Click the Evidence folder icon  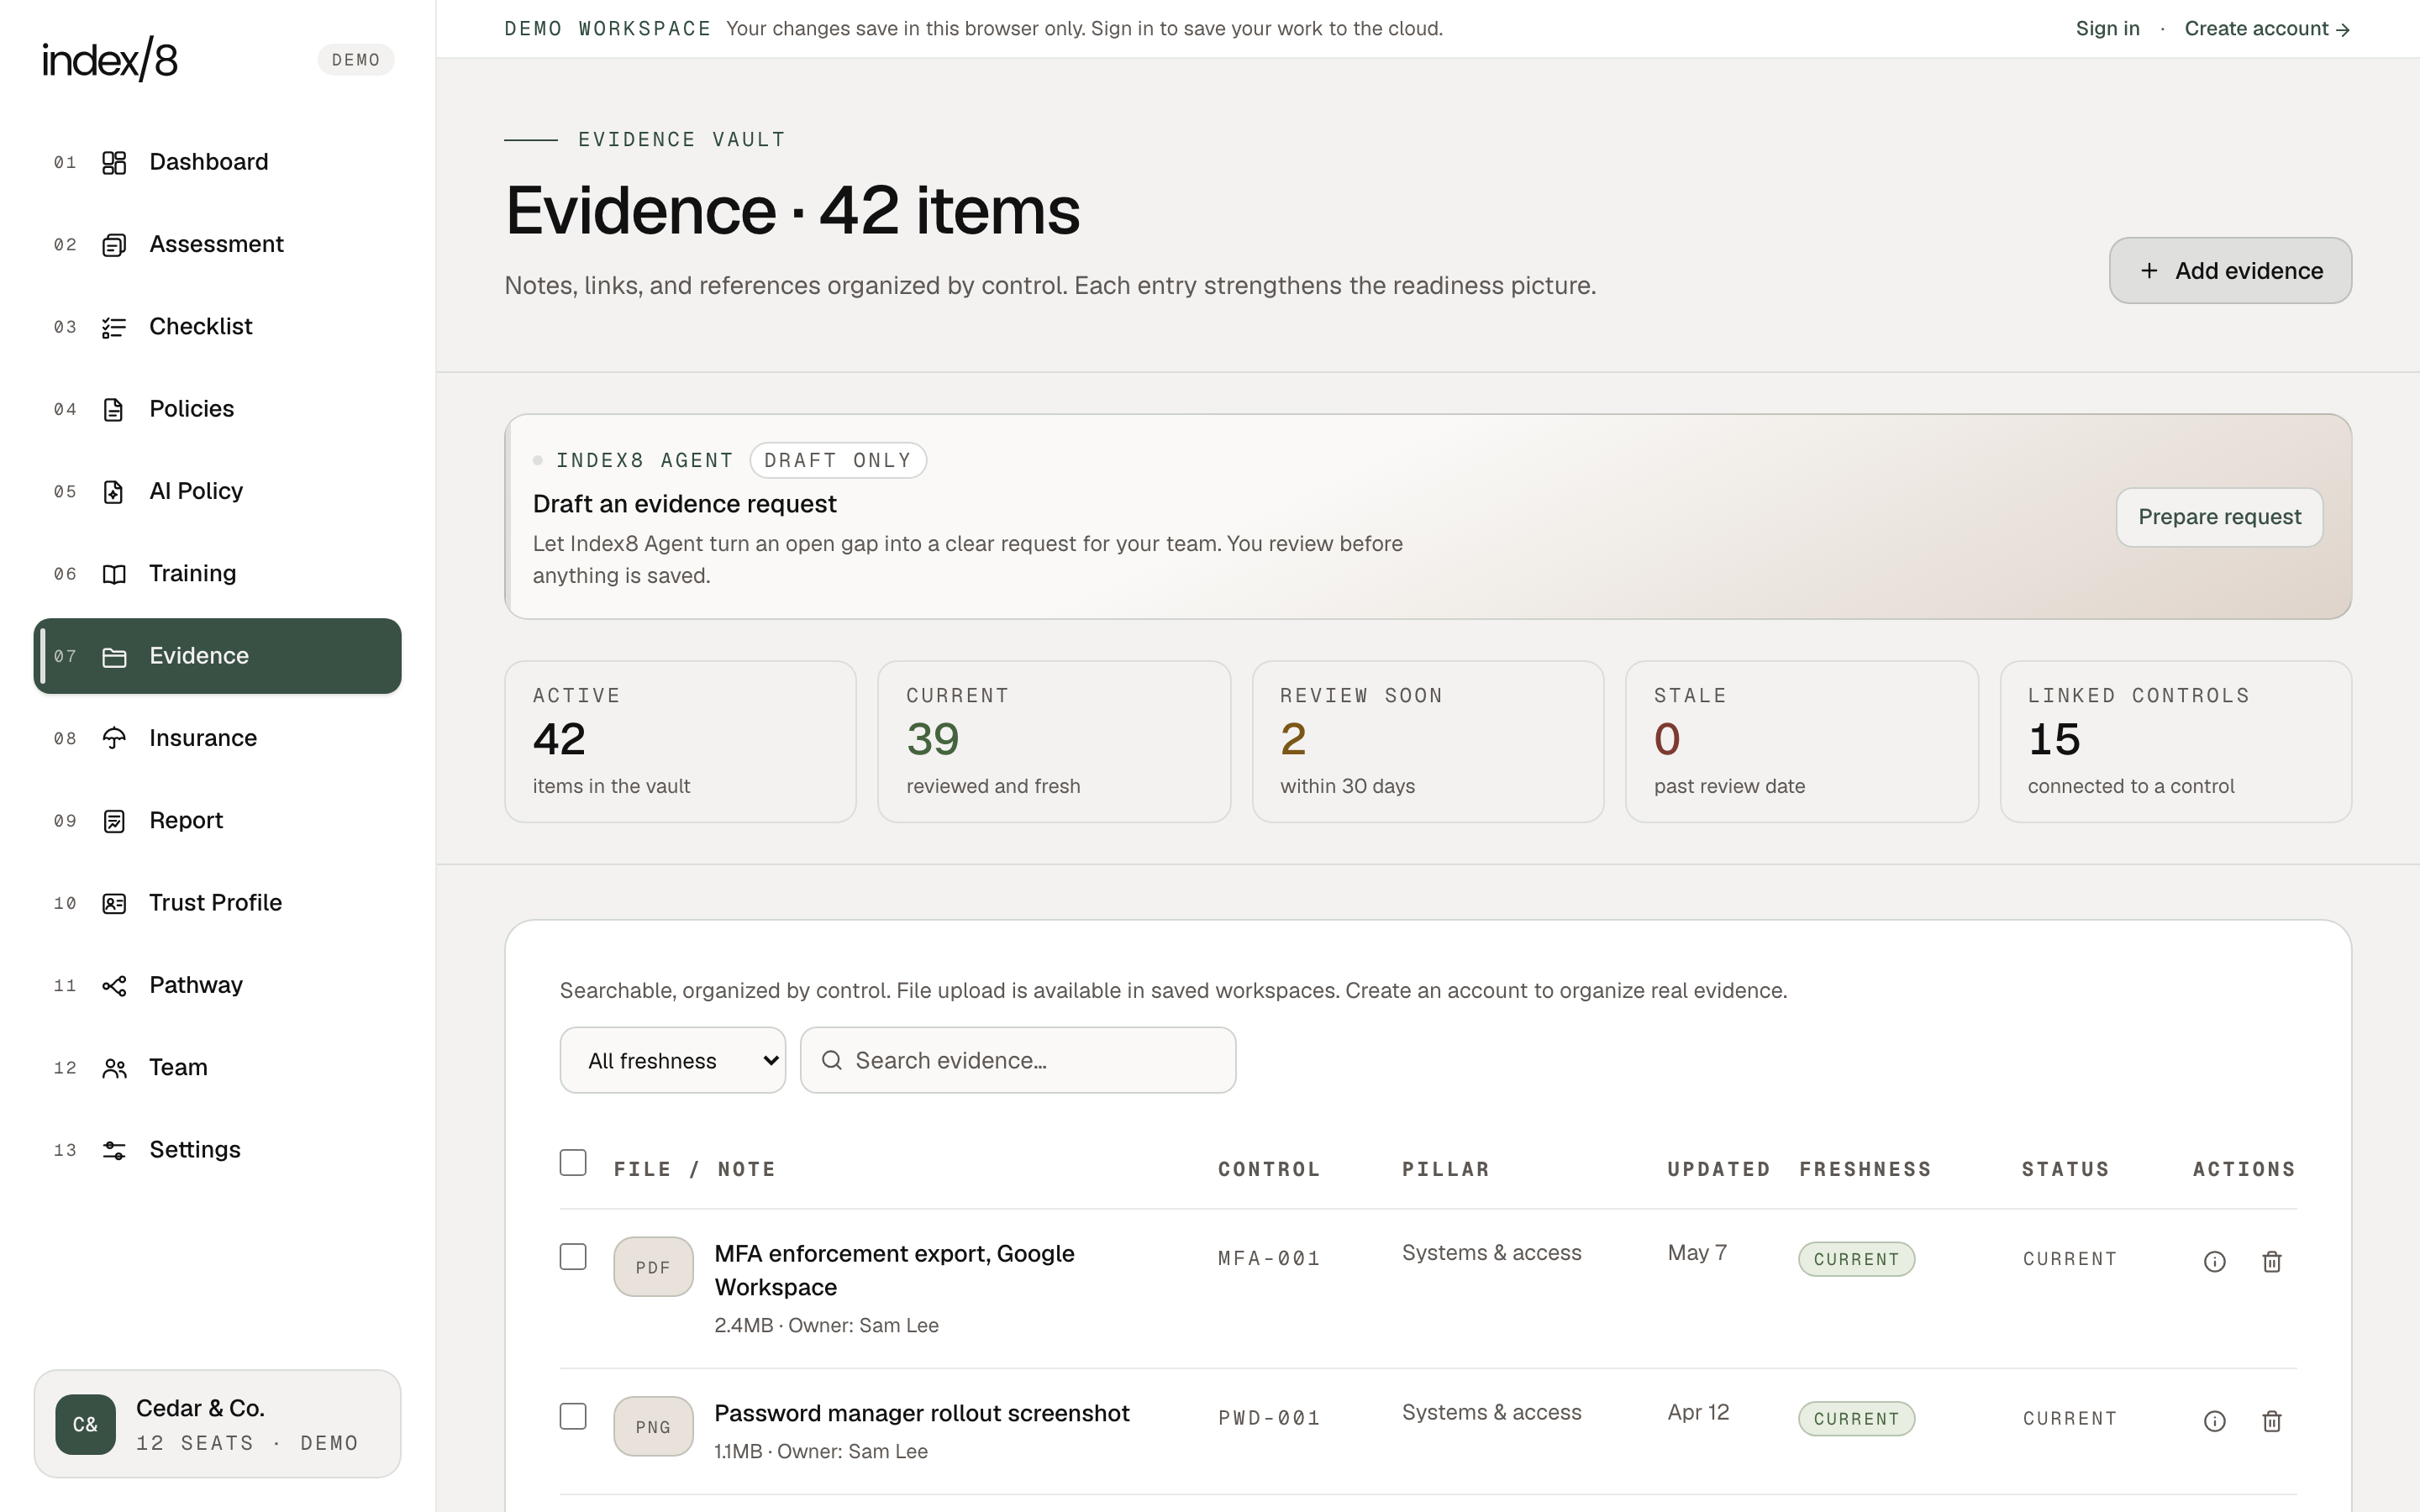coord(114,656)
